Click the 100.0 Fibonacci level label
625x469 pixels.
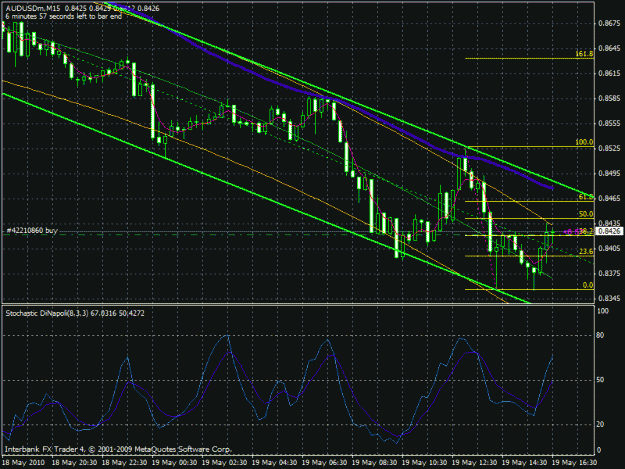pyautogui.click(x=584, y=142)
